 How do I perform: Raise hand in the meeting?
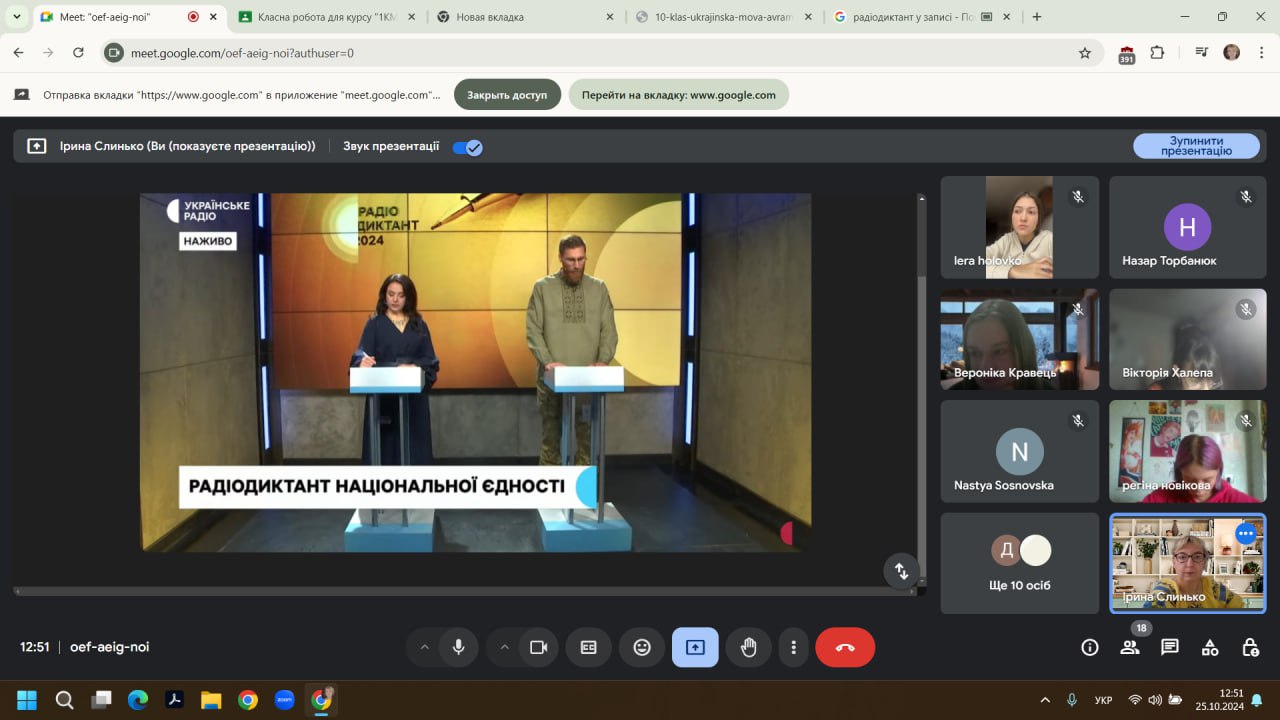pyautogui.click(x=748, y=647)
